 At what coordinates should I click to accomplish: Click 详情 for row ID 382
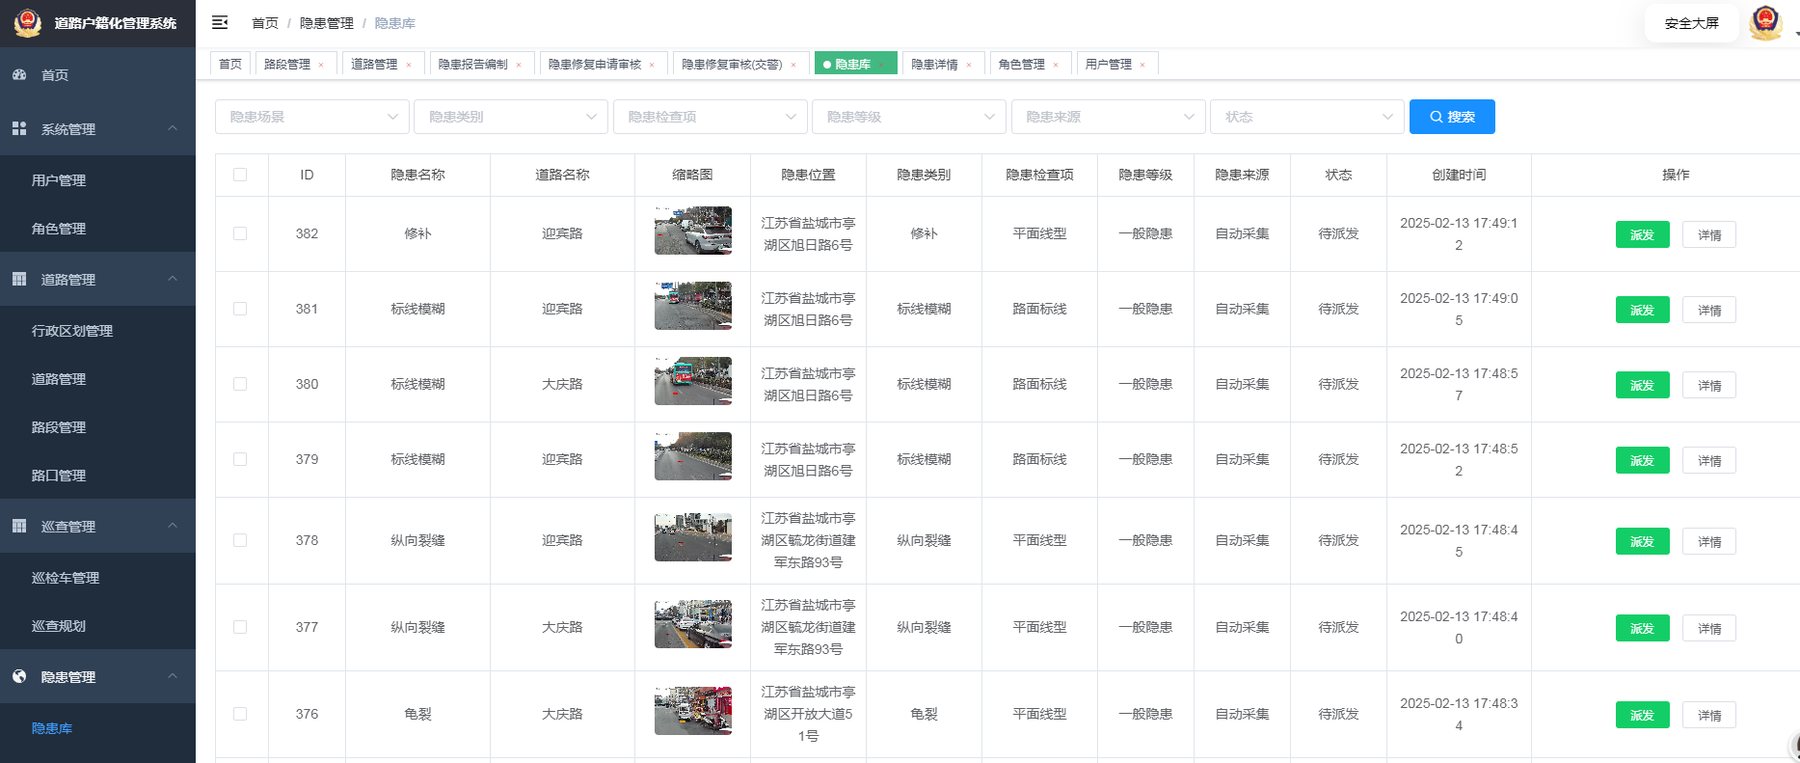pyautogui.click(x=1709, y=235)
